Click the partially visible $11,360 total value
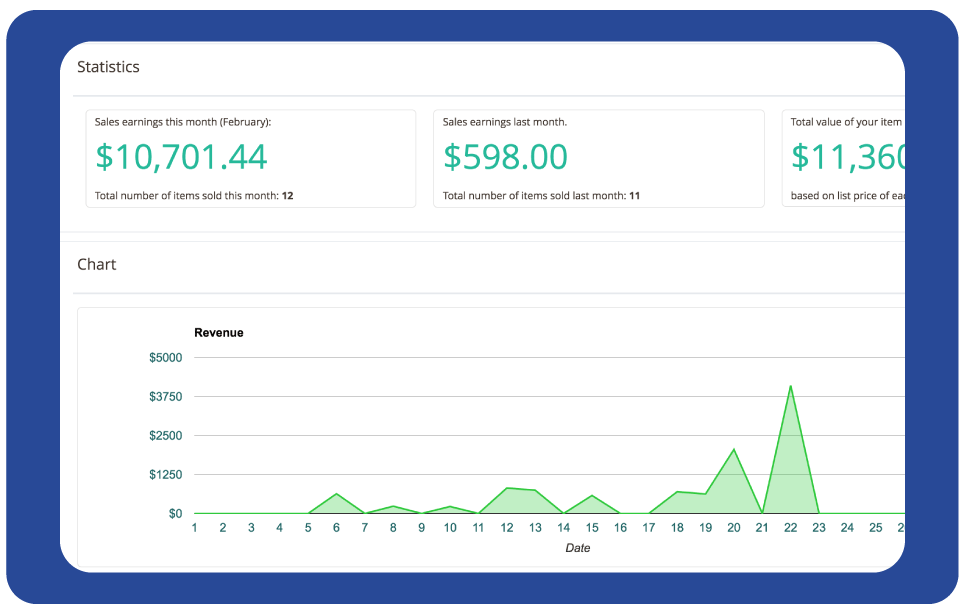The height and width of the screenshot is (610, 965). 848,157
